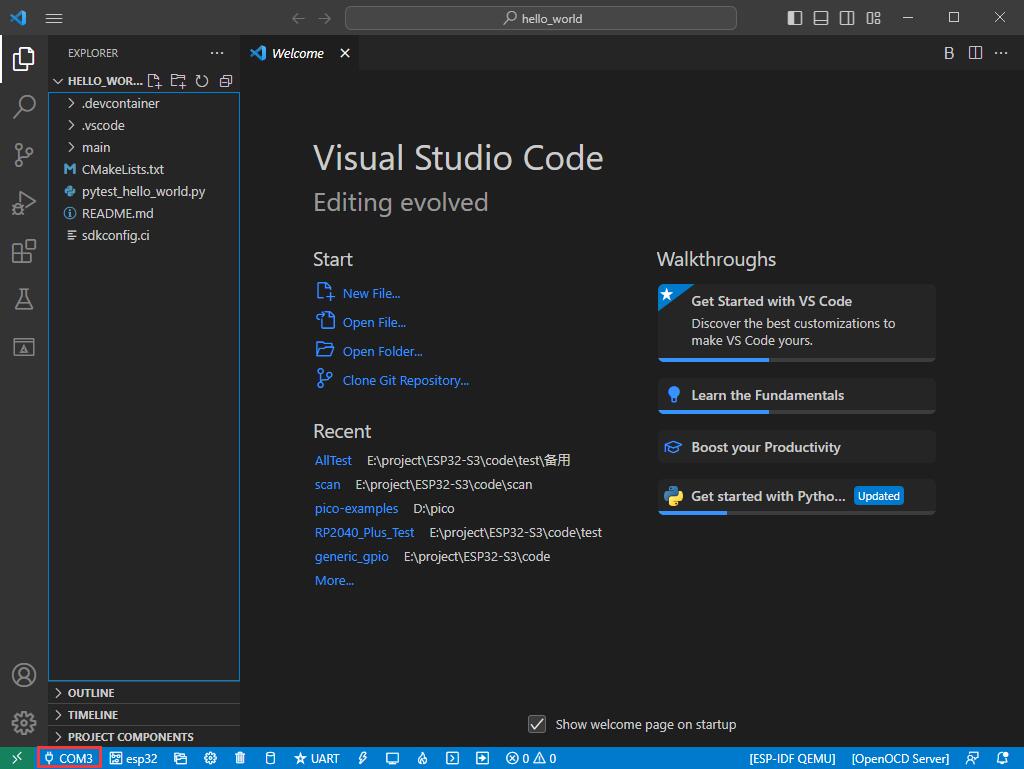Open Run and Debug panel
This screenshot has width=1024, height=769.
23,203
